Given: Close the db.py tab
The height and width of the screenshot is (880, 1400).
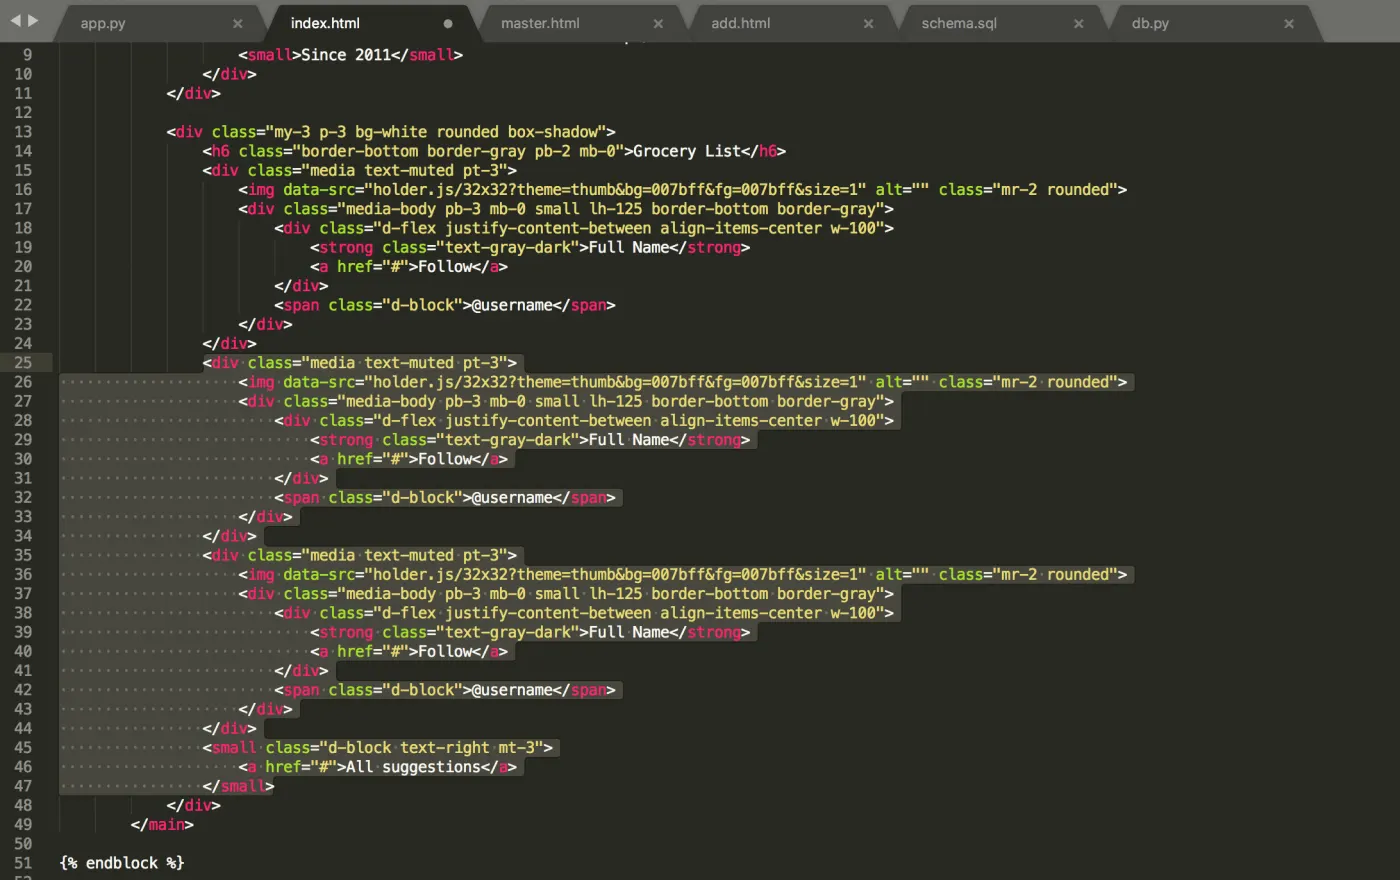Looking at the screenshot, I should (x=1289, y=23).
